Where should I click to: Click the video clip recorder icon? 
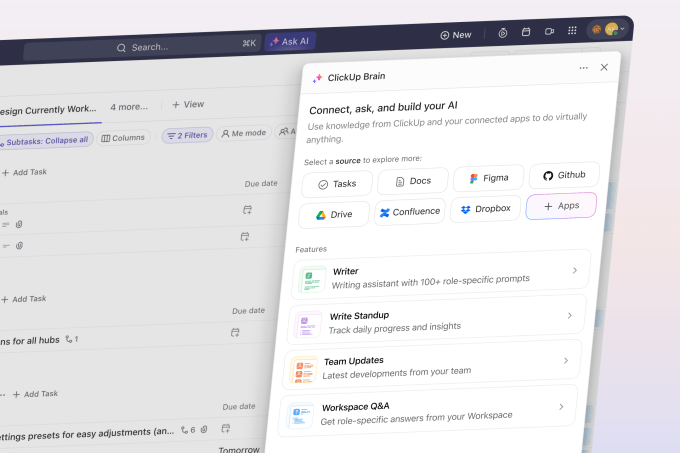[549, 31]
